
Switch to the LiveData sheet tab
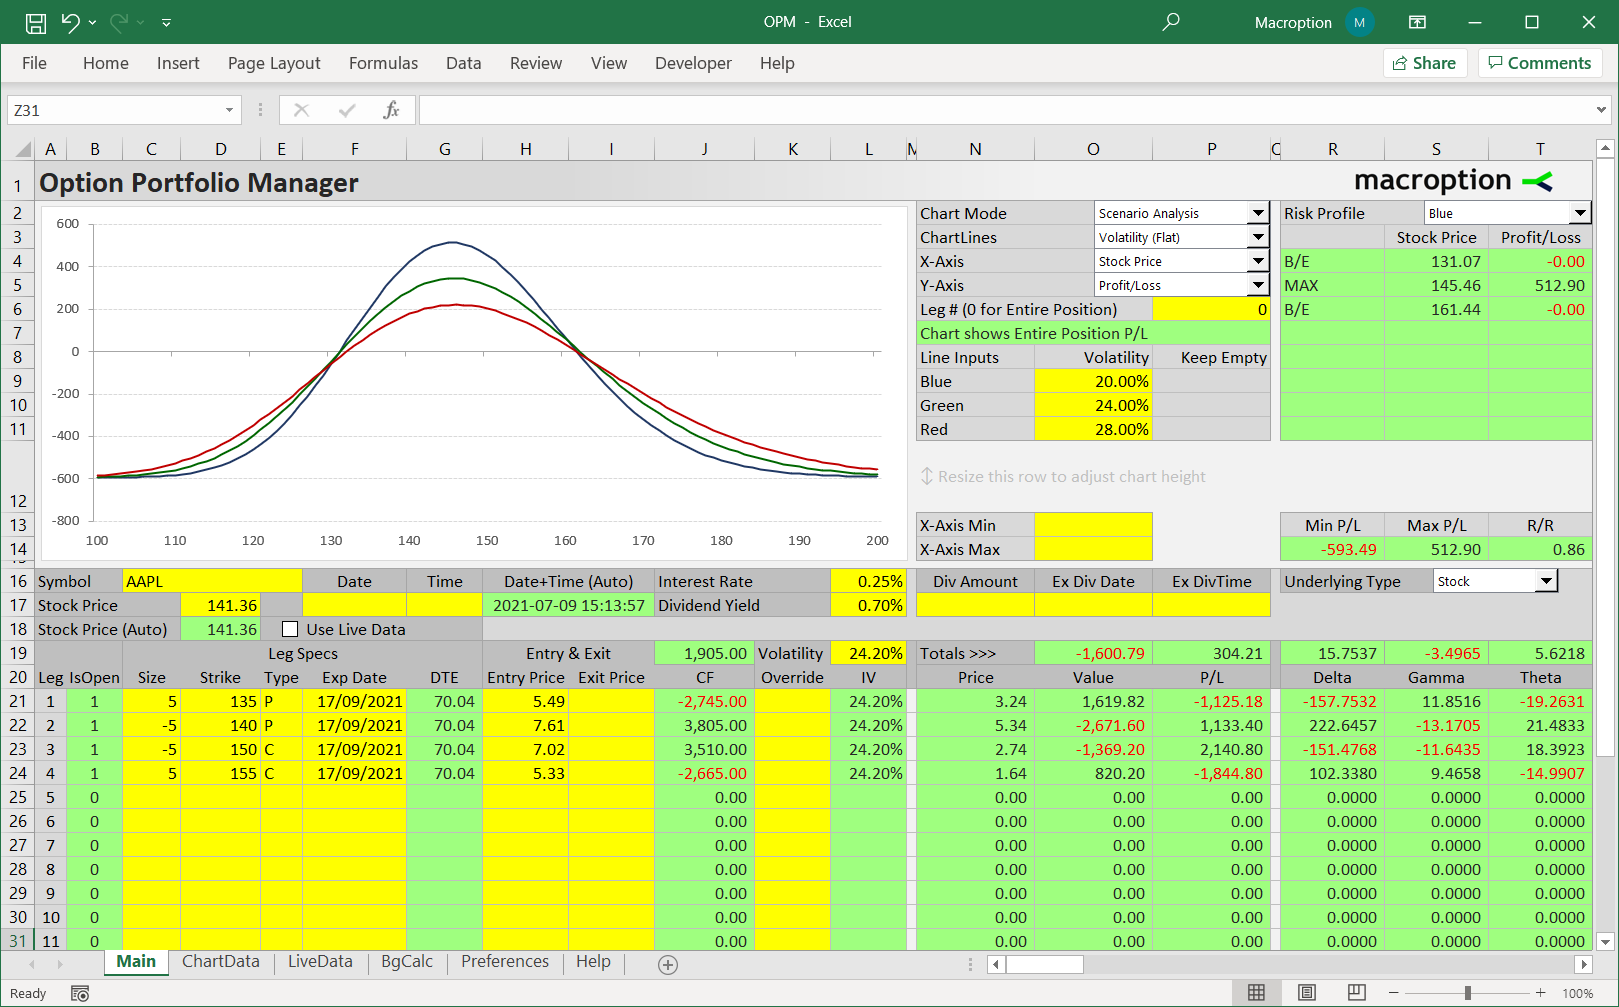tap(320, 962)
